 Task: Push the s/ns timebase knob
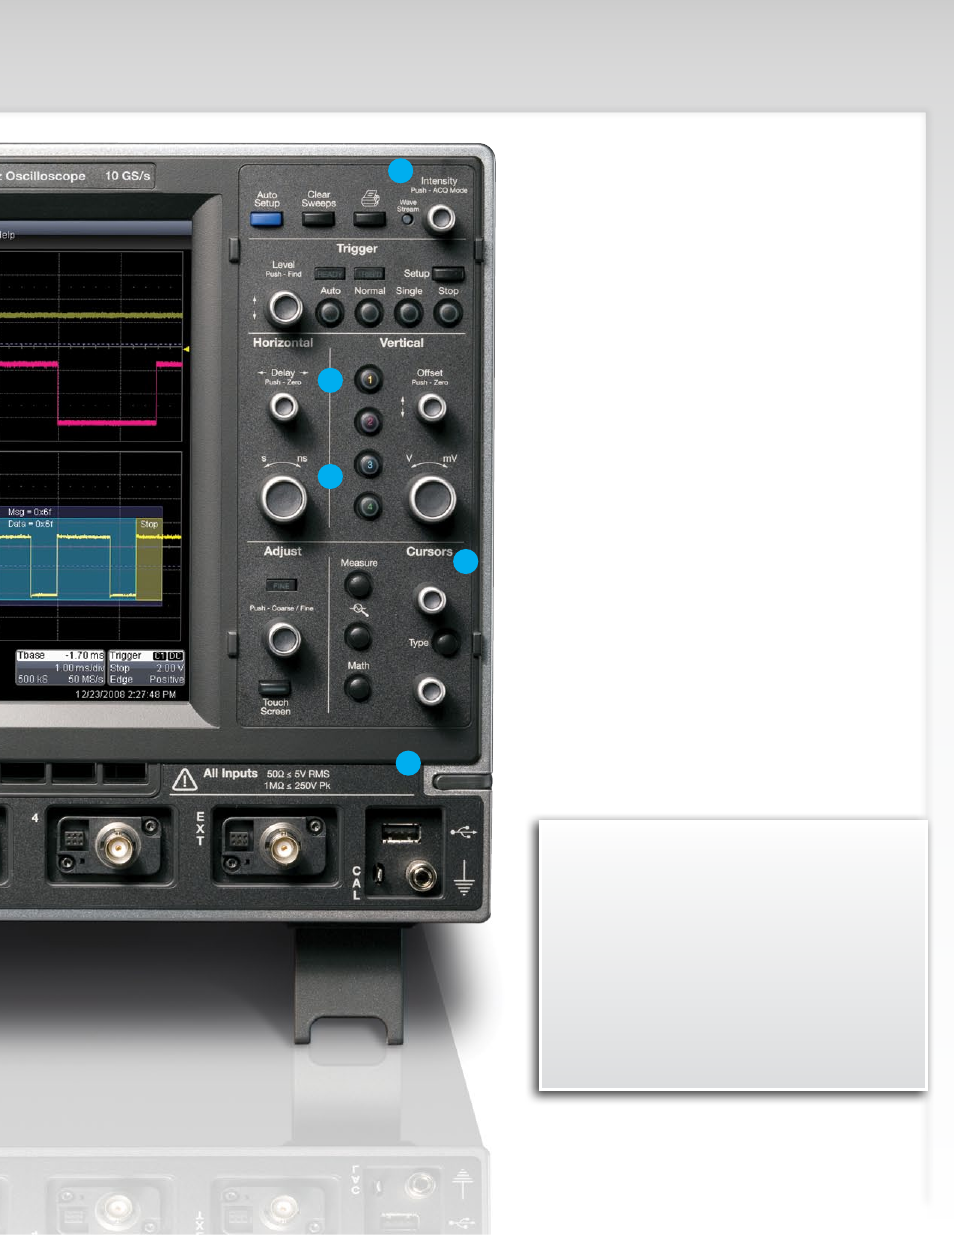(x=284, y=497)
